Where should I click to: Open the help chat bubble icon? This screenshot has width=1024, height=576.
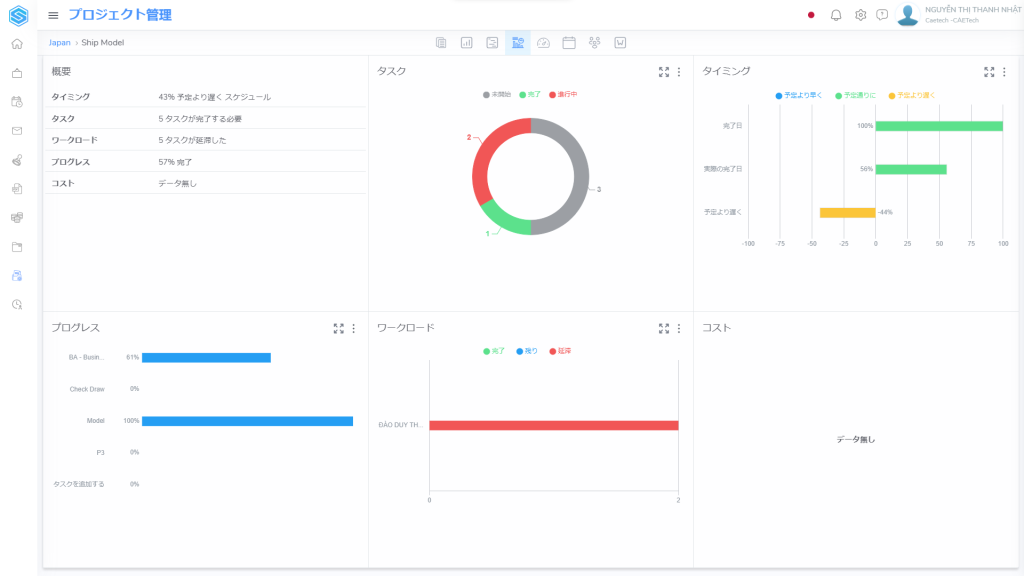click(882, 15)
